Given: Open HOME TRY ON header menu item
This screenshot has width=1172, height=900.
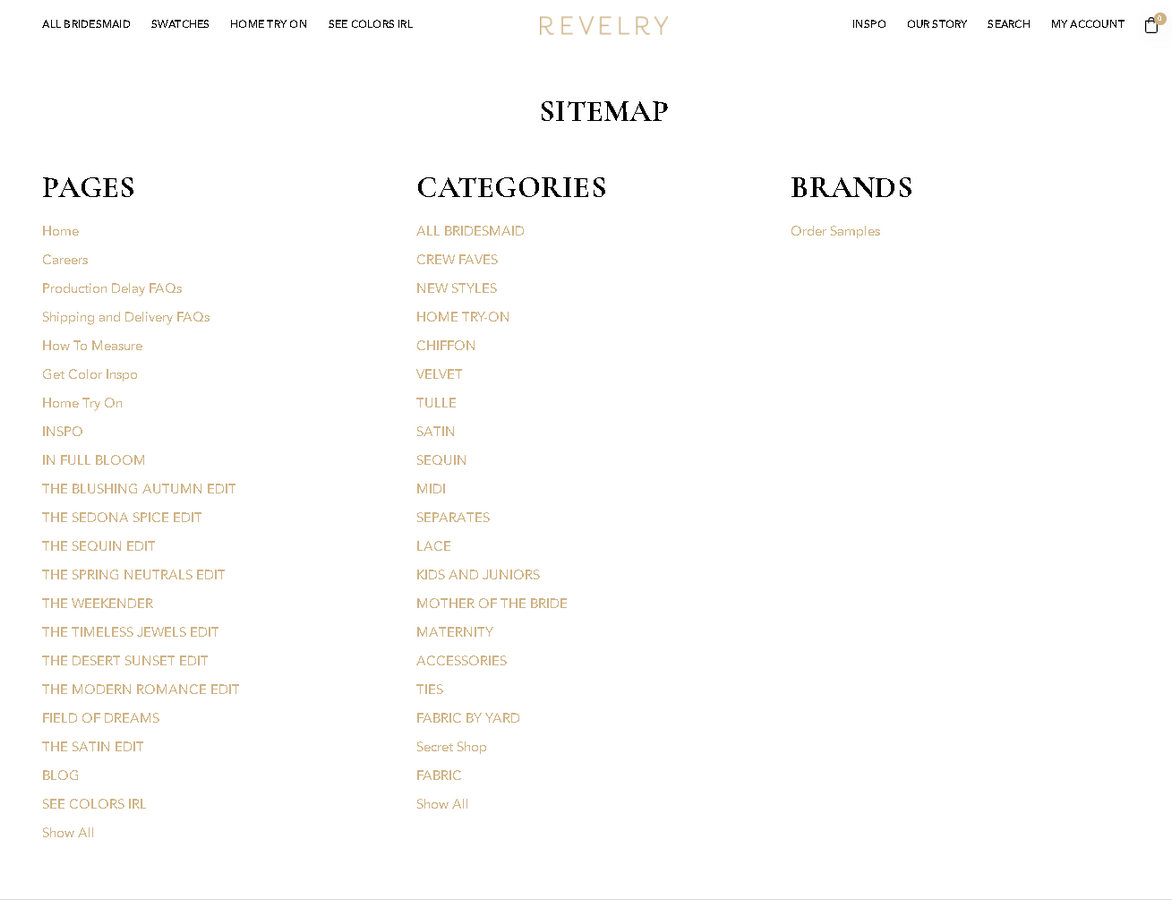Looking at the screenshot, I should tap(268, 24).
